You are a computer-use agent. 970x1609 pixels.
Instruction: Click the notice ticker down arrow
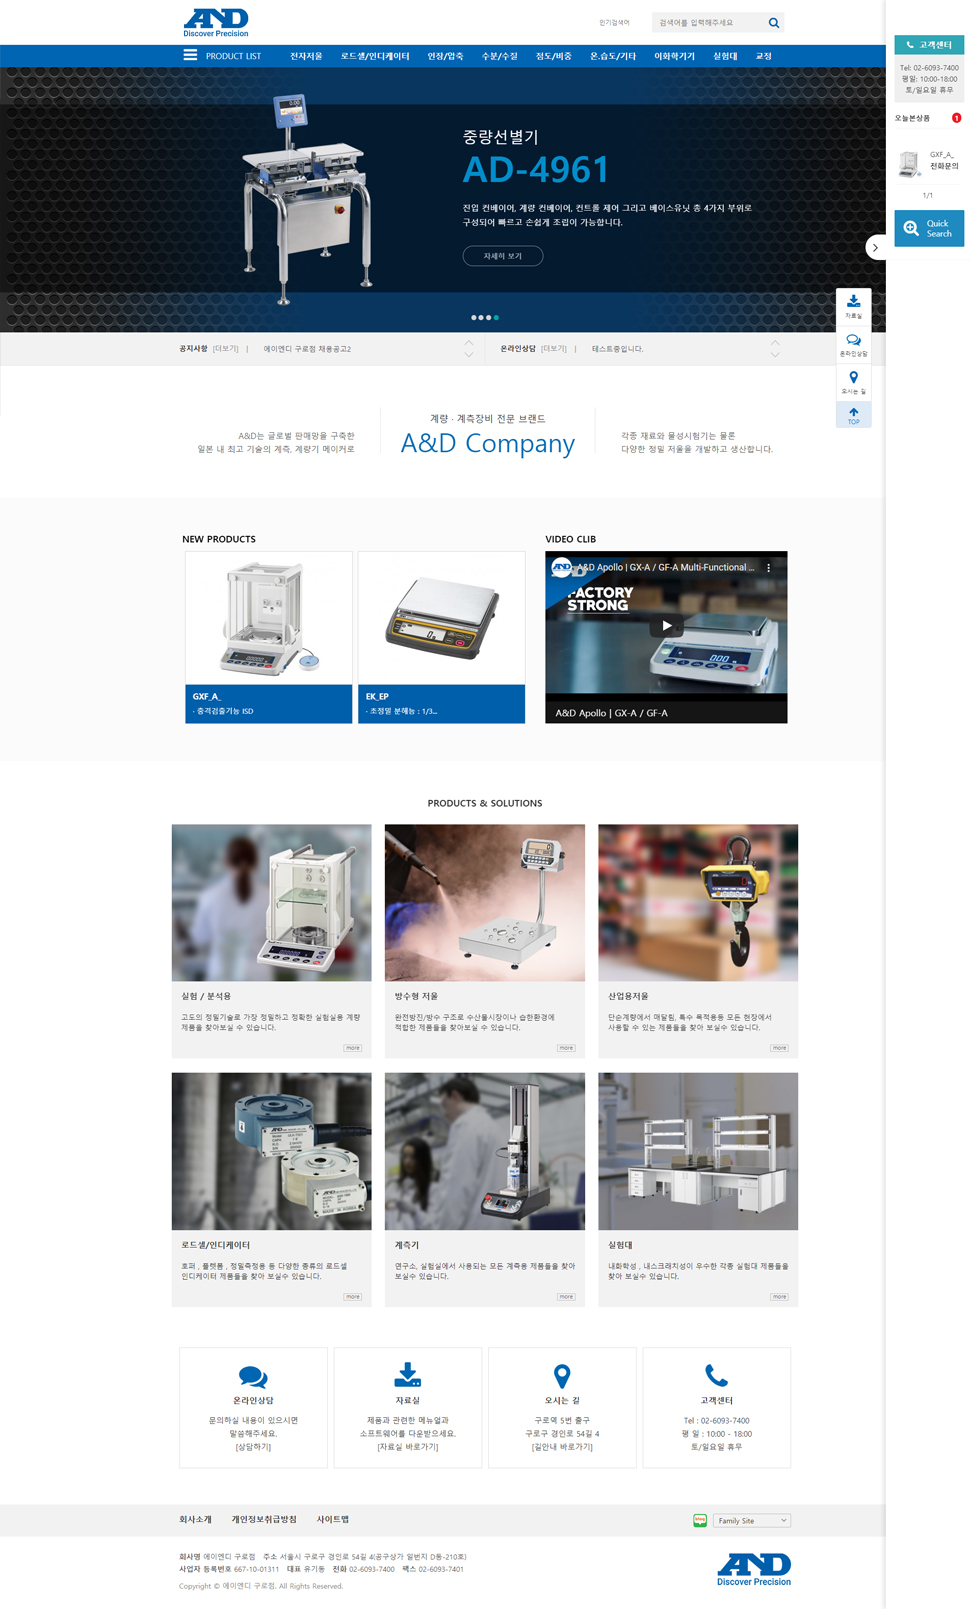click(469, 355)
